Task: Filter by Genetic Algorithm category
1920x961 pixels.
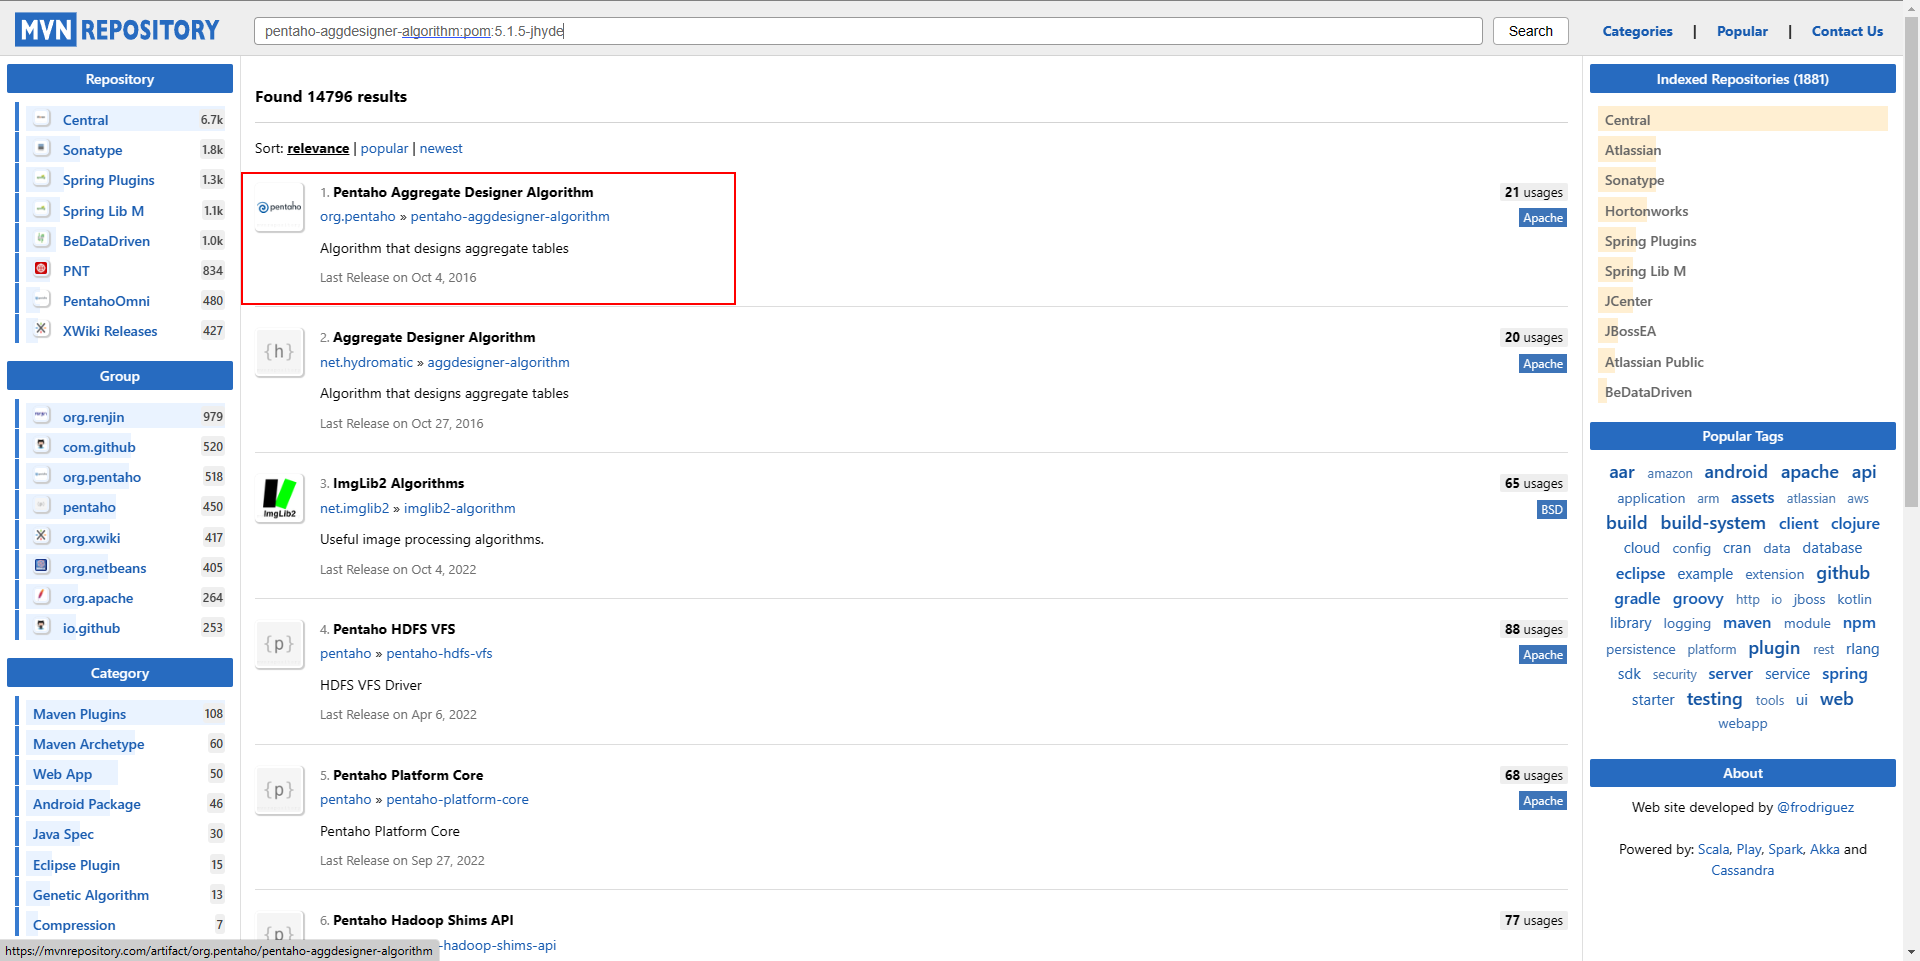Action: click(91, 895)
